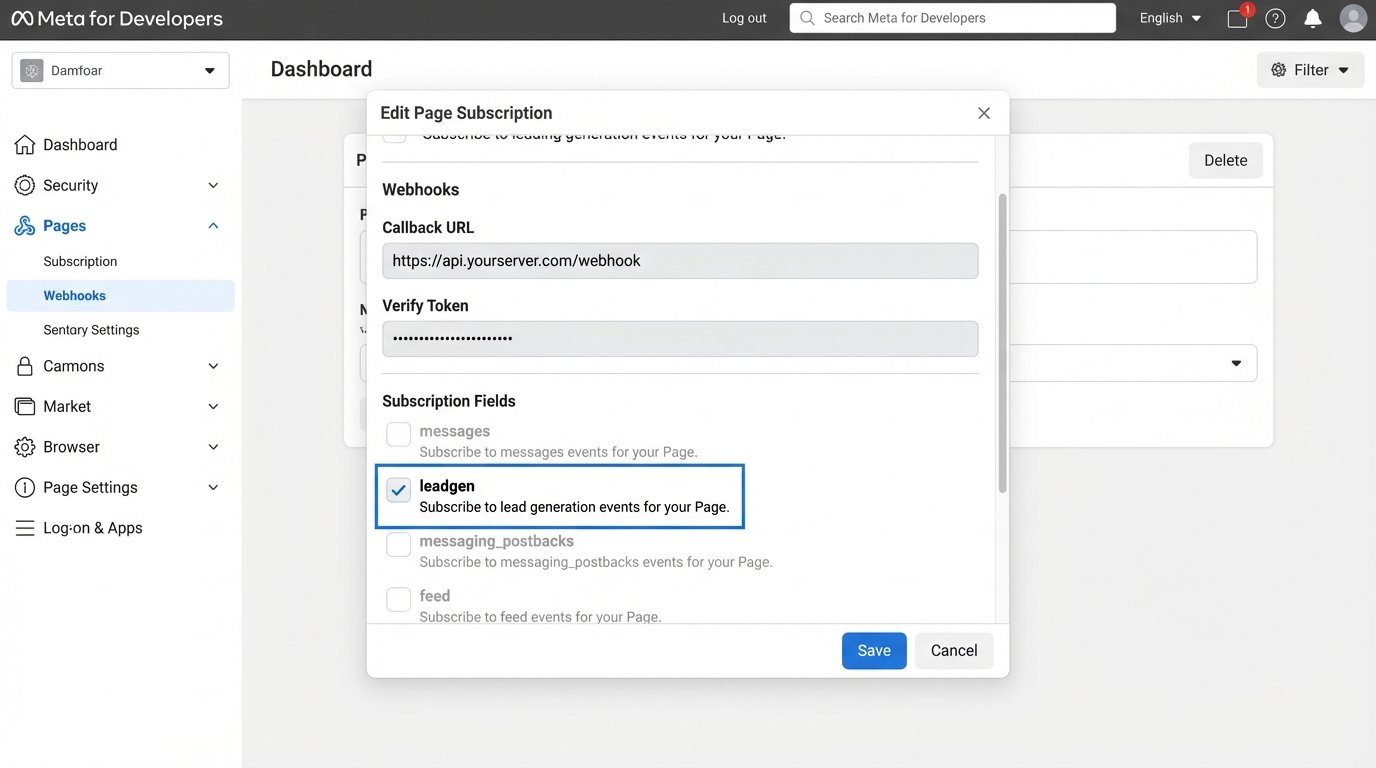This screenshot has height=768, width=1376.
Task: Open the English language dropdown
Action: [x=1167, y=17]
